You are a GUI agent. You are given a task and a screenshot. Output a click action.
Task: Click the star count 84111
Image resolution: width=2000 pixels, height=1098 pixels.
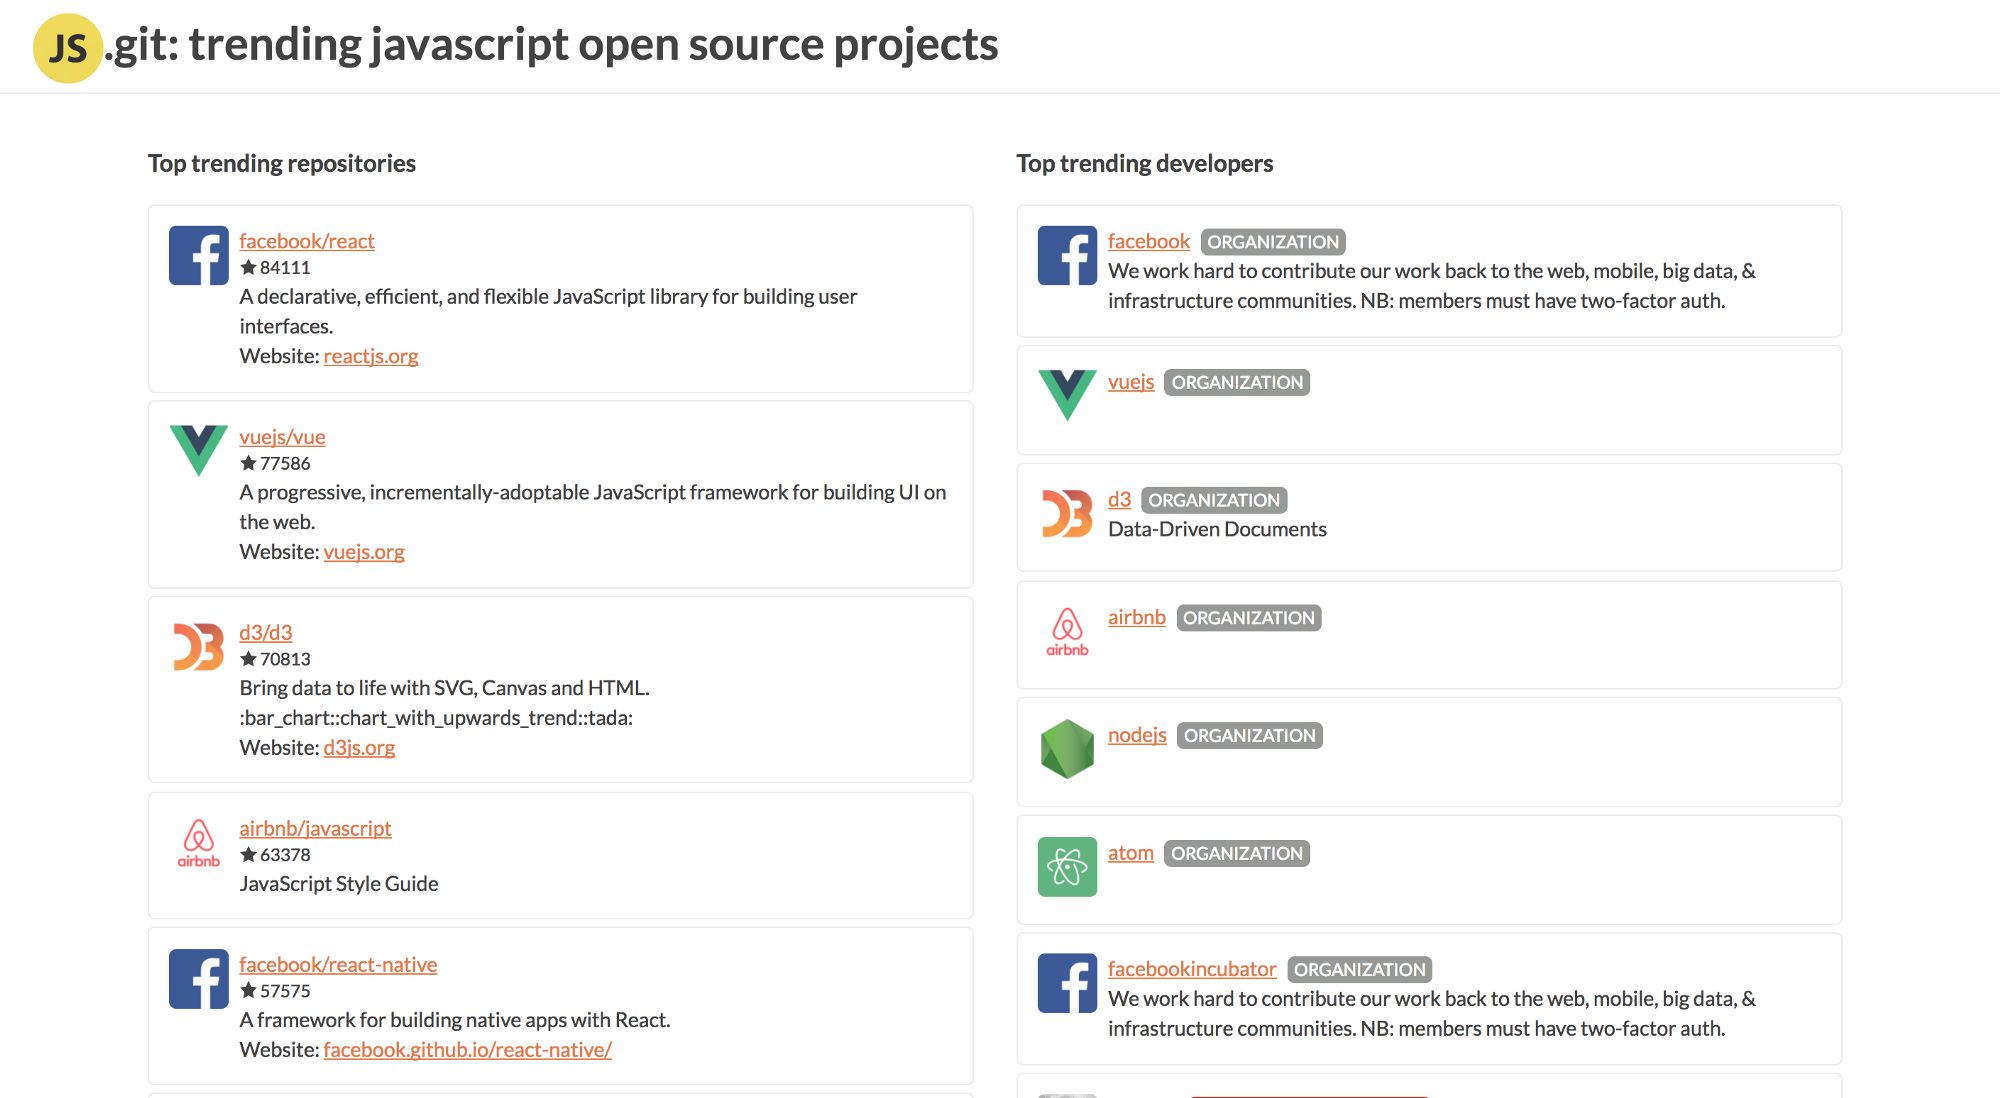click(285, 268)
